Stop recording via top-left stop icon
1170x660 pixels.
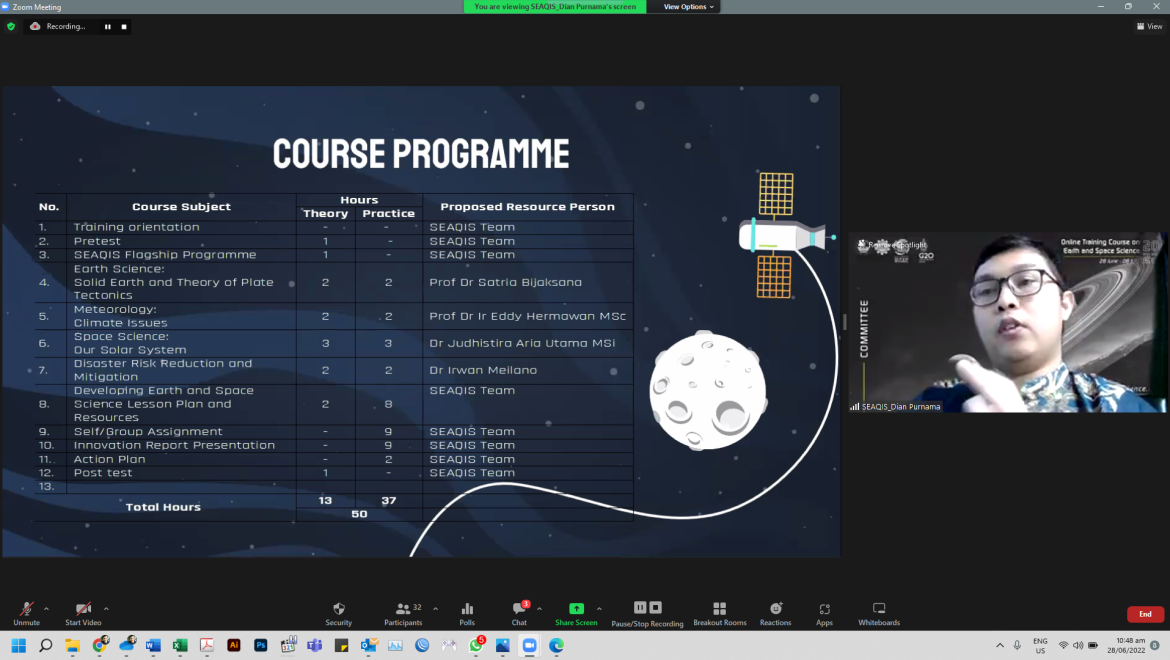[x=123, y=27]
